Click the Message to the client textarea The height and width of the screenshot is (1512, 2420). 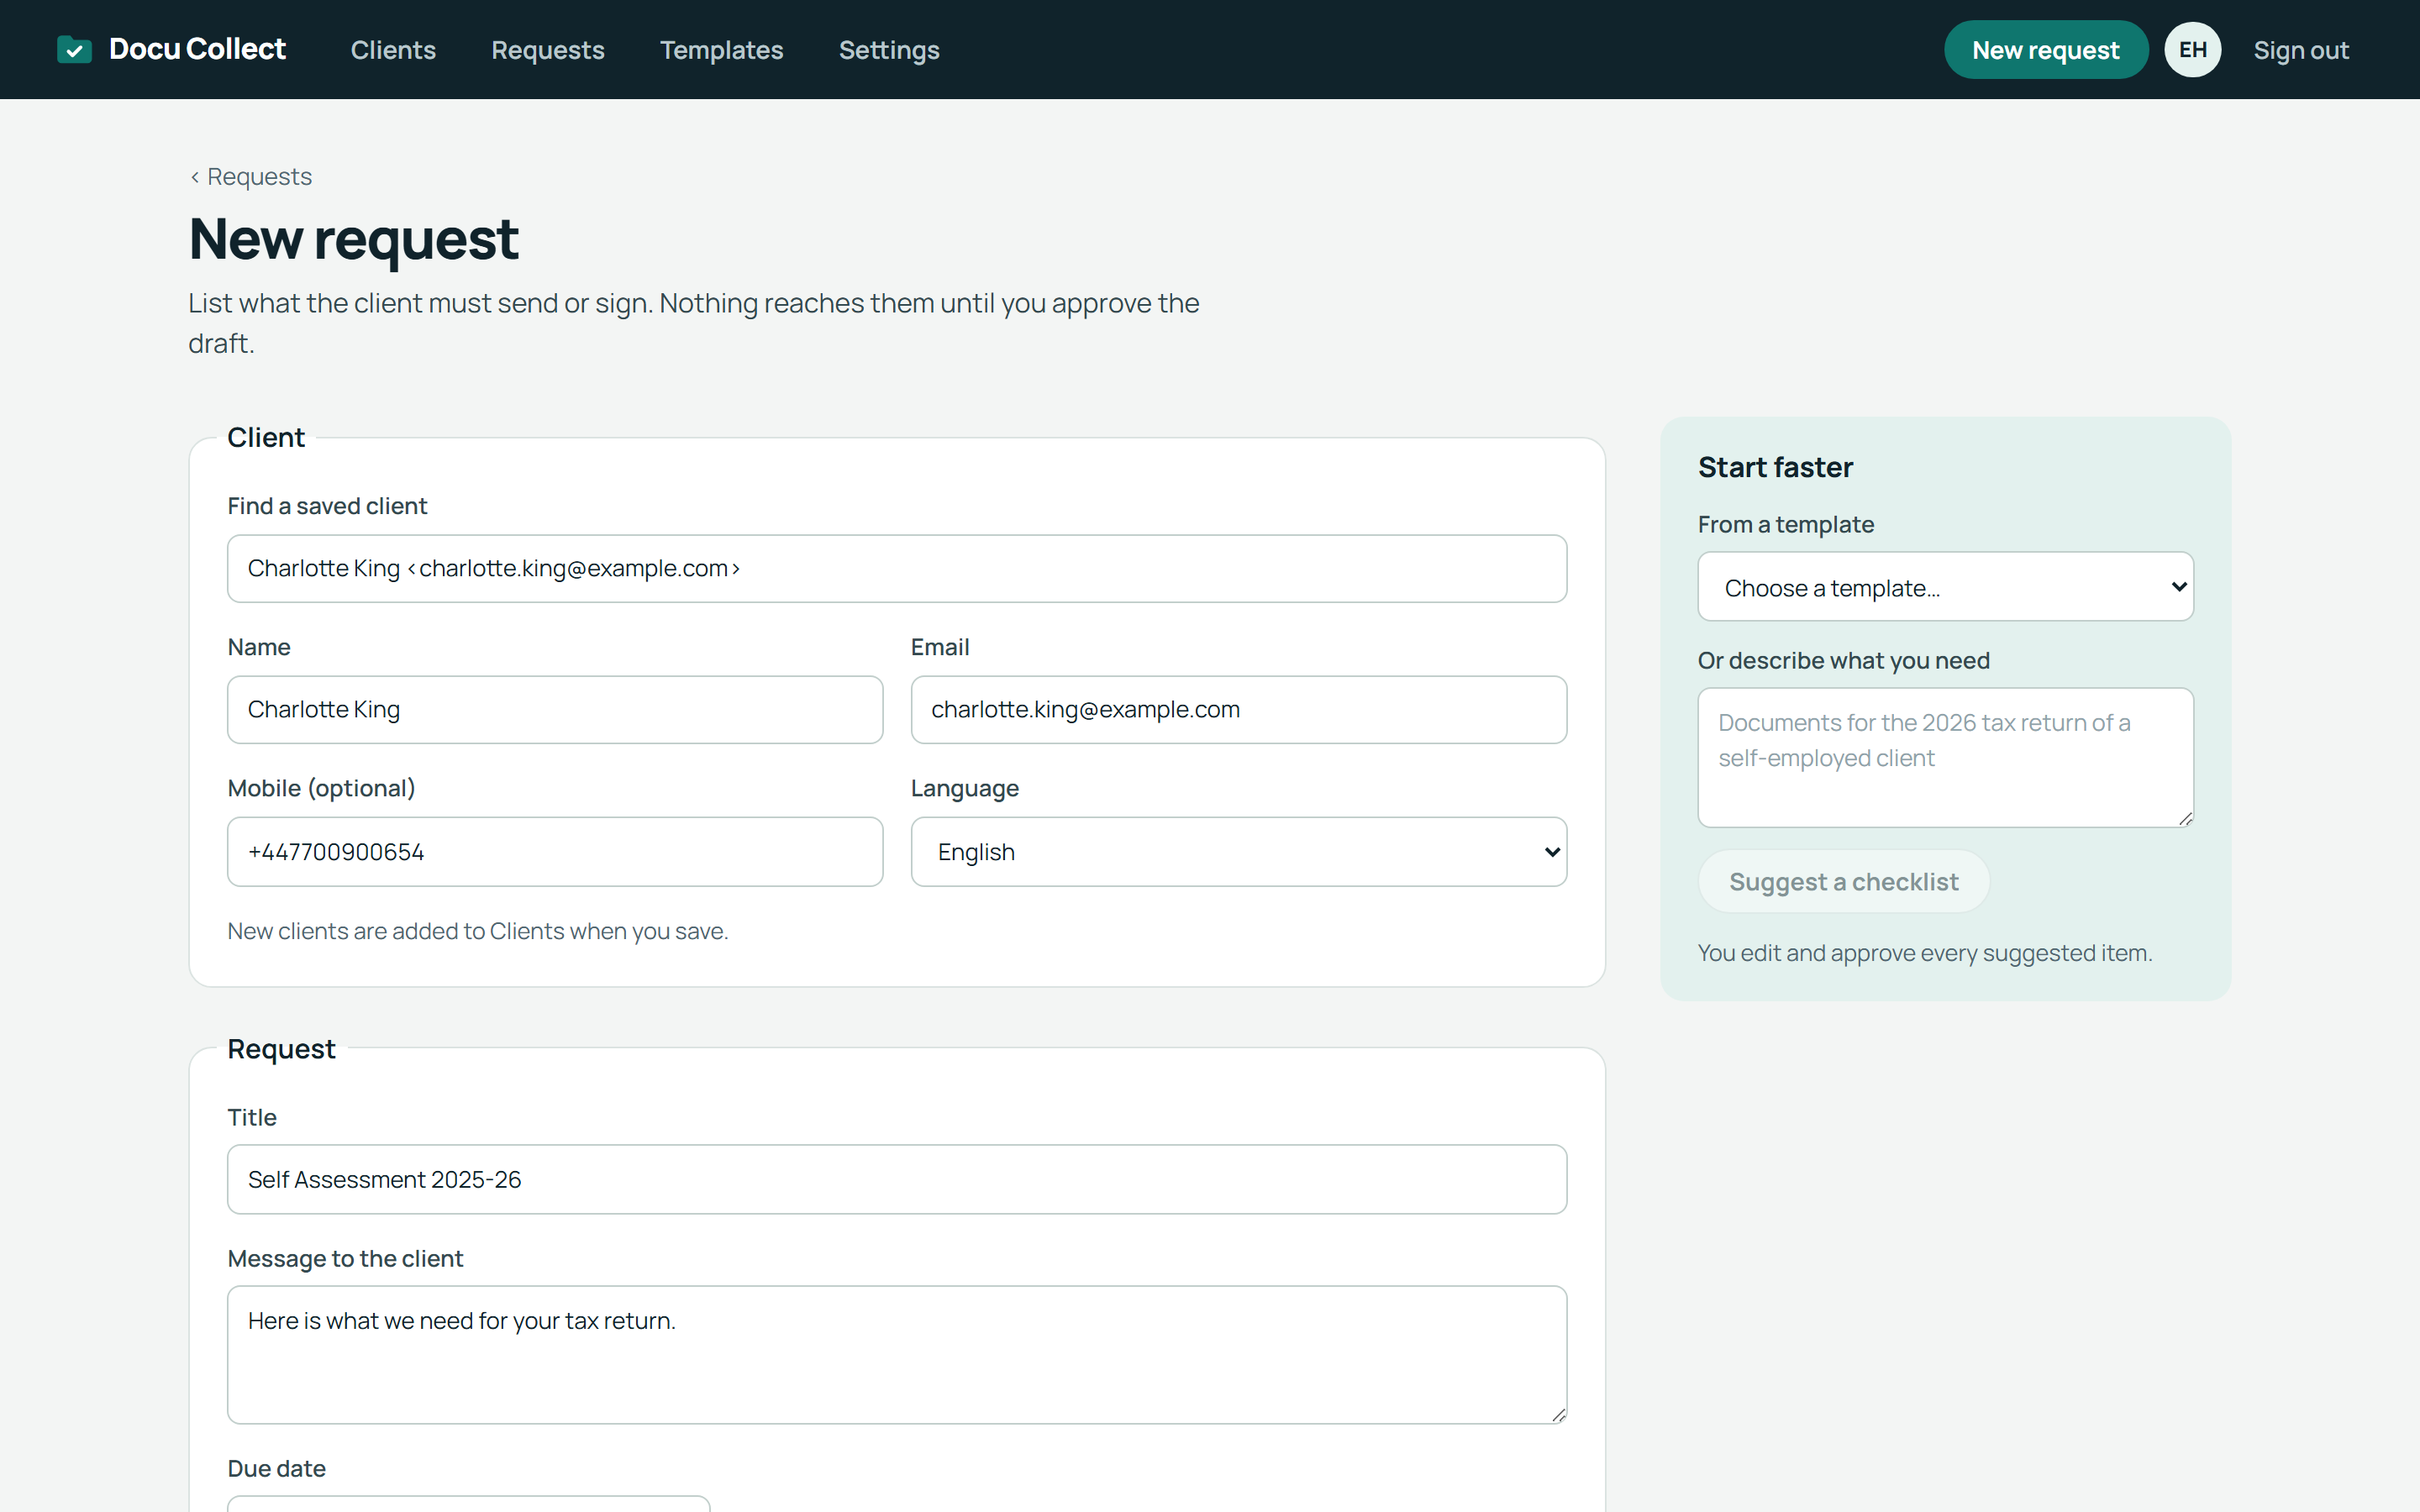pos(897,1354)
